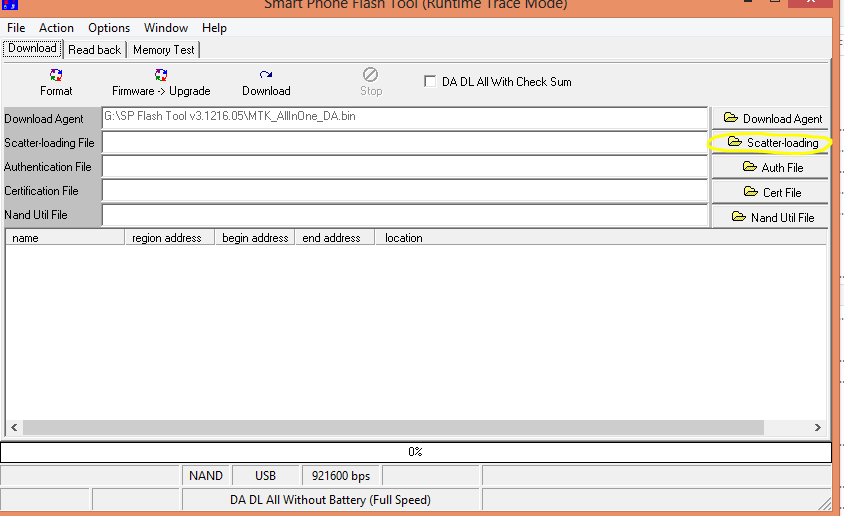The image size is (844, 516).
Task: Click the location column header
Action: pyautogui.click(x=601, y=238)
